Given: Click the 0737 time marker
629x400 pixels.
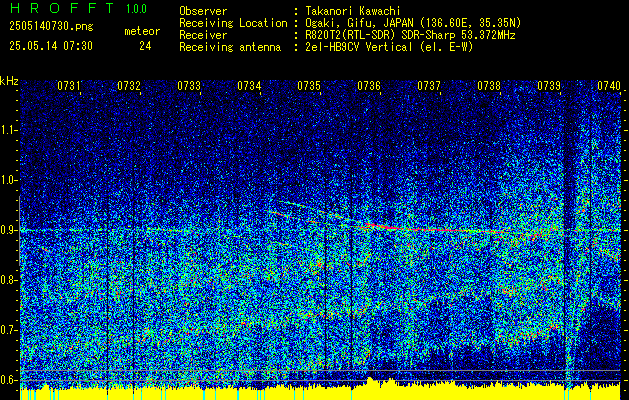Looking at the screenshot, I should [429, 86].
